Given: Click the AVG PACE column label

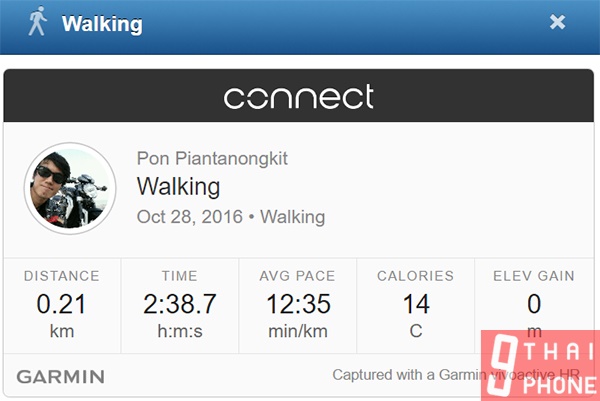Looking at the screenshot, I should pyautogui.click(x=297, y=276).
